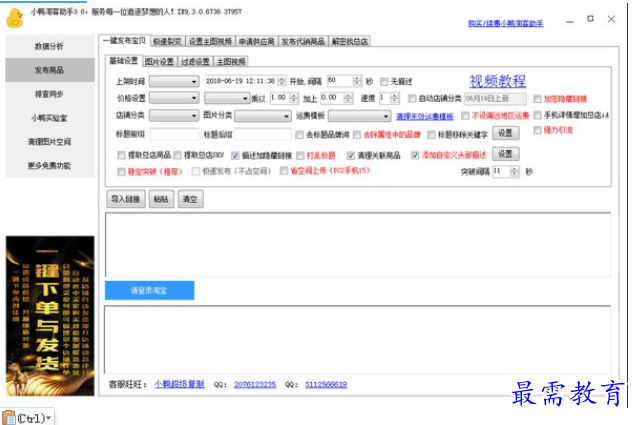Enable the 去标题品牌词 checkbox
Image resolution: width=633 pixels, height=425 pixels.
(x=299, y=135)
